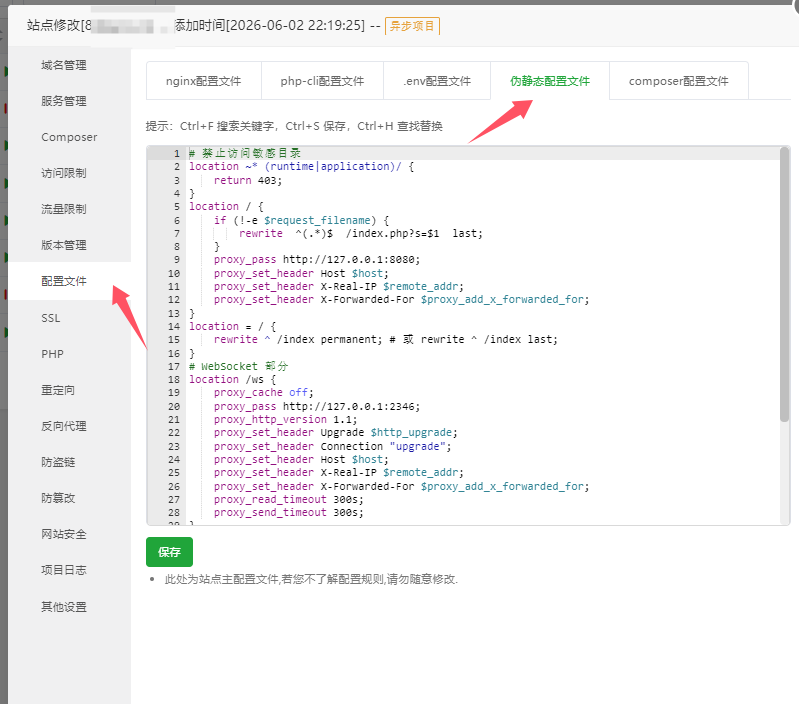
Task: Switch to the composer配置文件 tab
Action: click(x=678, y=81)
